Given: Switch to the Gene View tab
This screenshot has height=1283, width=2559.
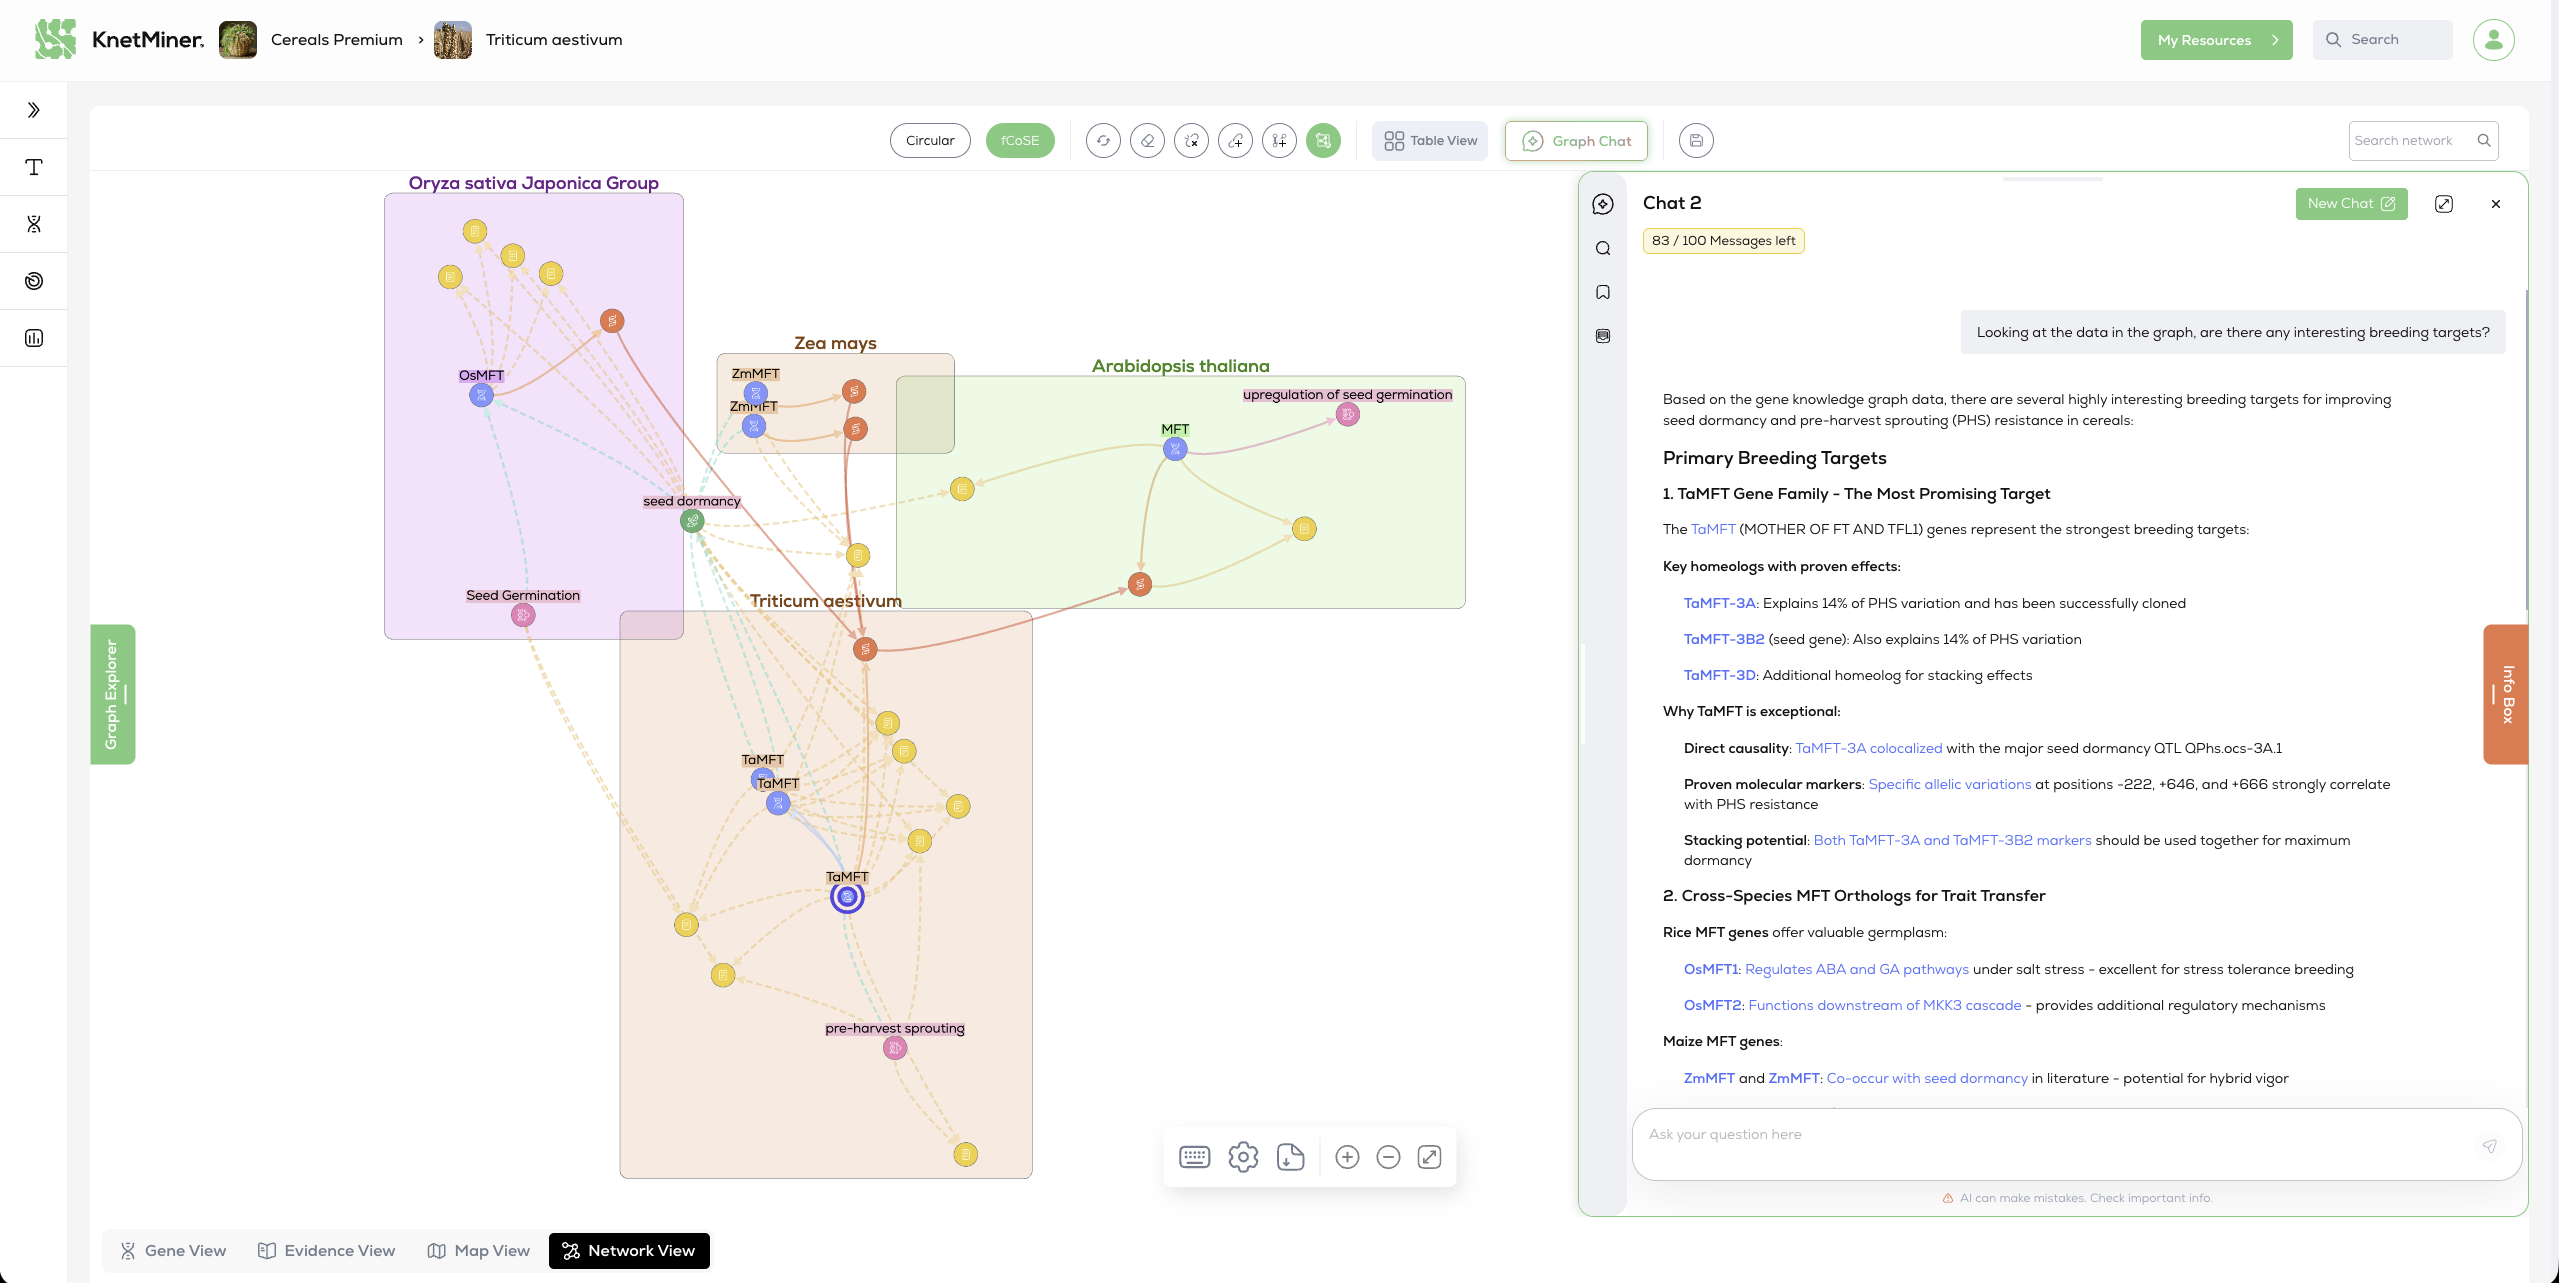Looking at the screenshot, I should (x=174, y=1250).
